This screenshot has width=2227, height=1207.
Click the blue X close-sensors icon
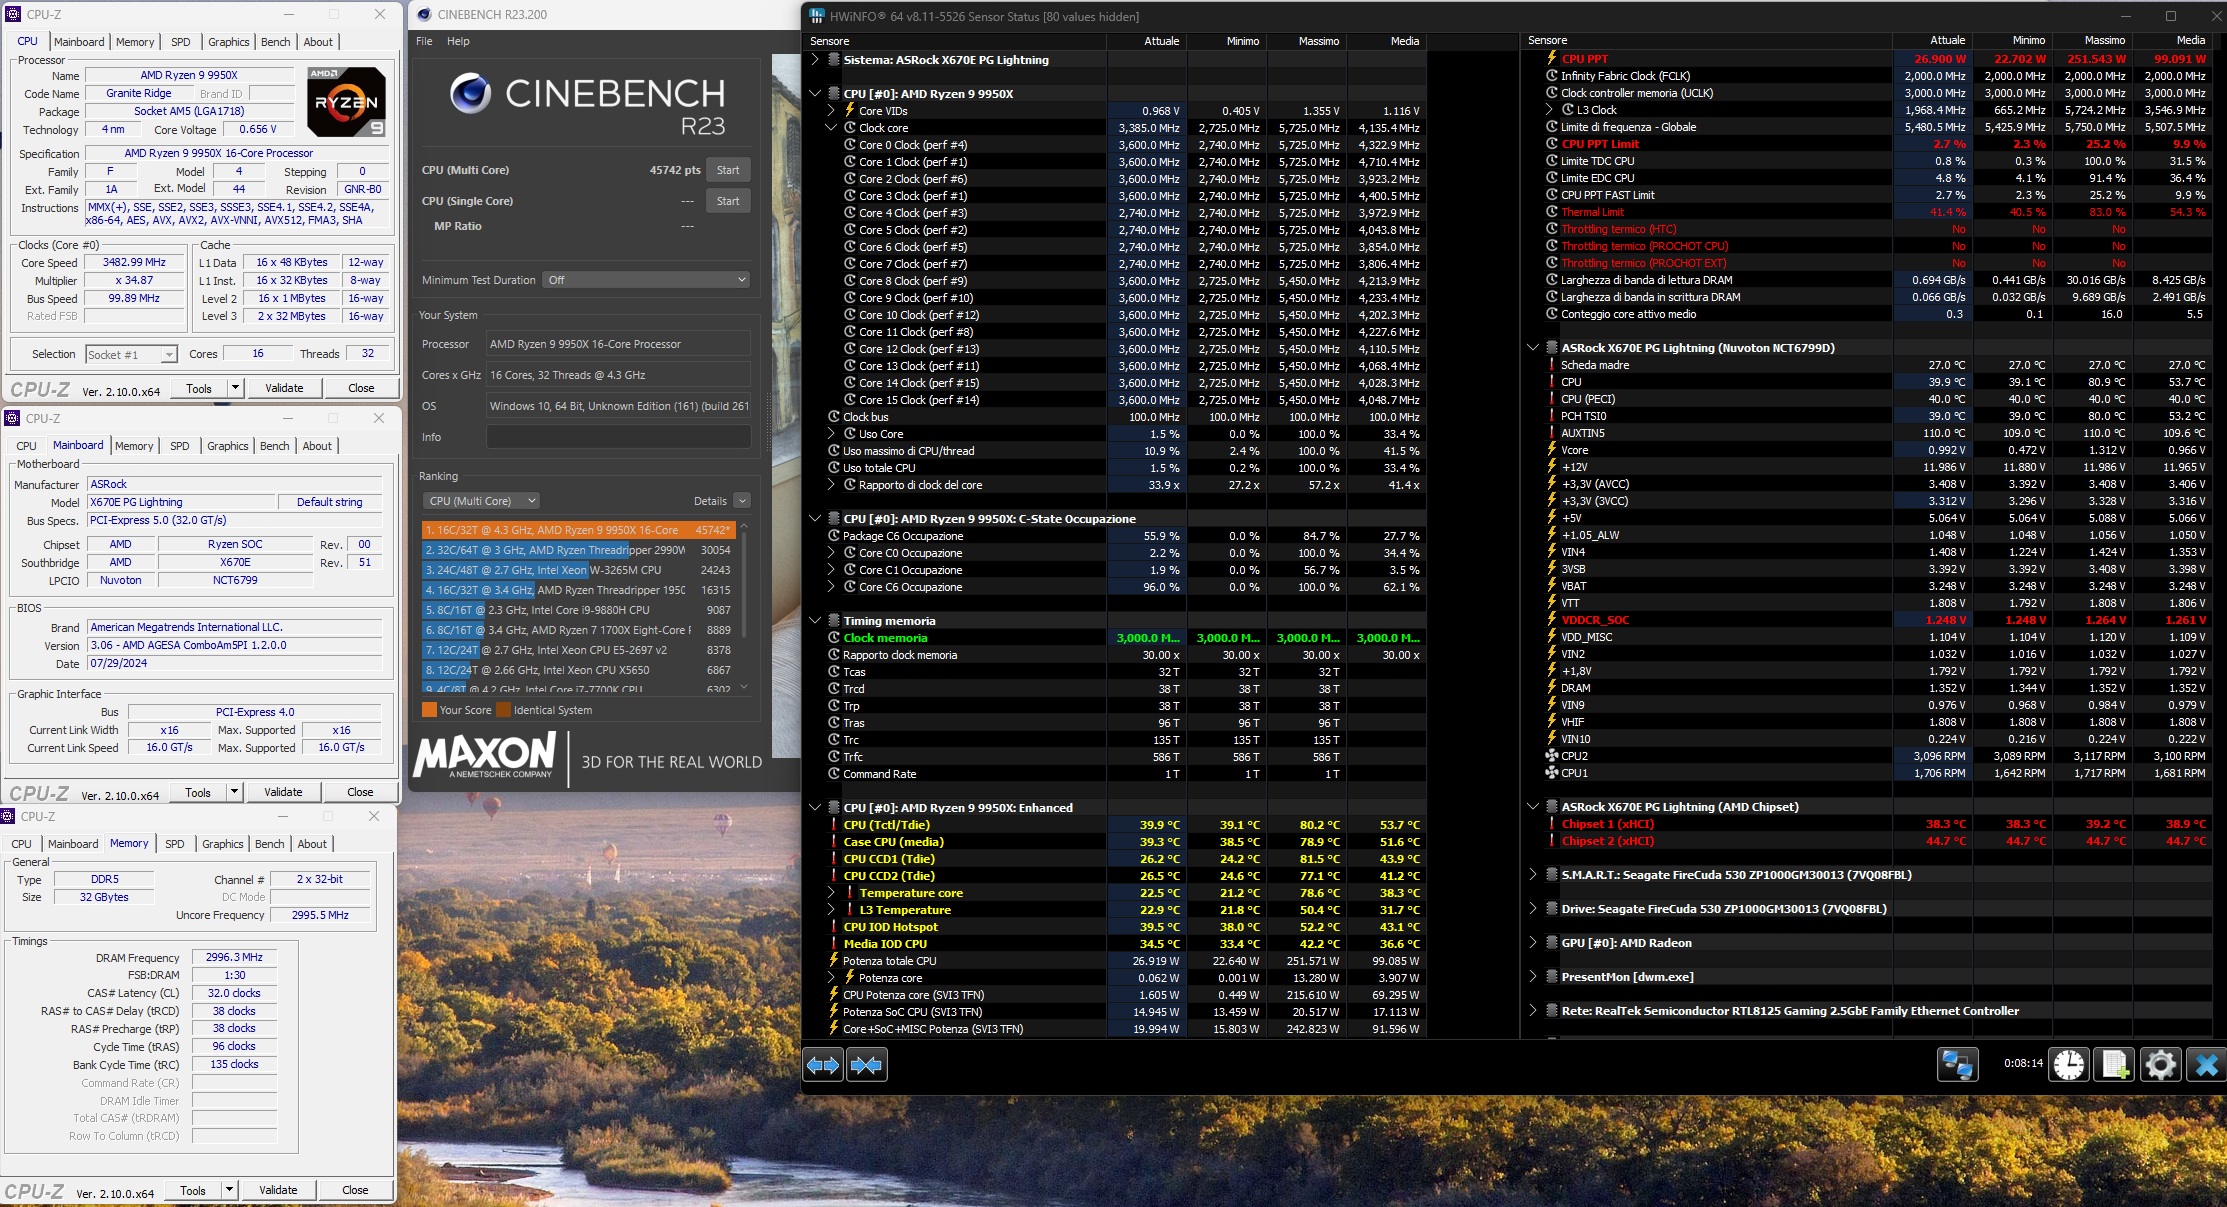(x=2205, y=1064)
